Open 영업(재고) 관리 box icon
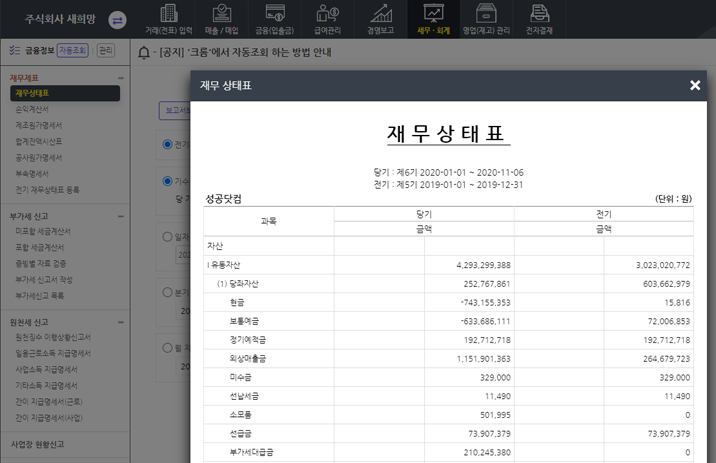This screenshot has height=463, width=716. (x=486, y=14)
